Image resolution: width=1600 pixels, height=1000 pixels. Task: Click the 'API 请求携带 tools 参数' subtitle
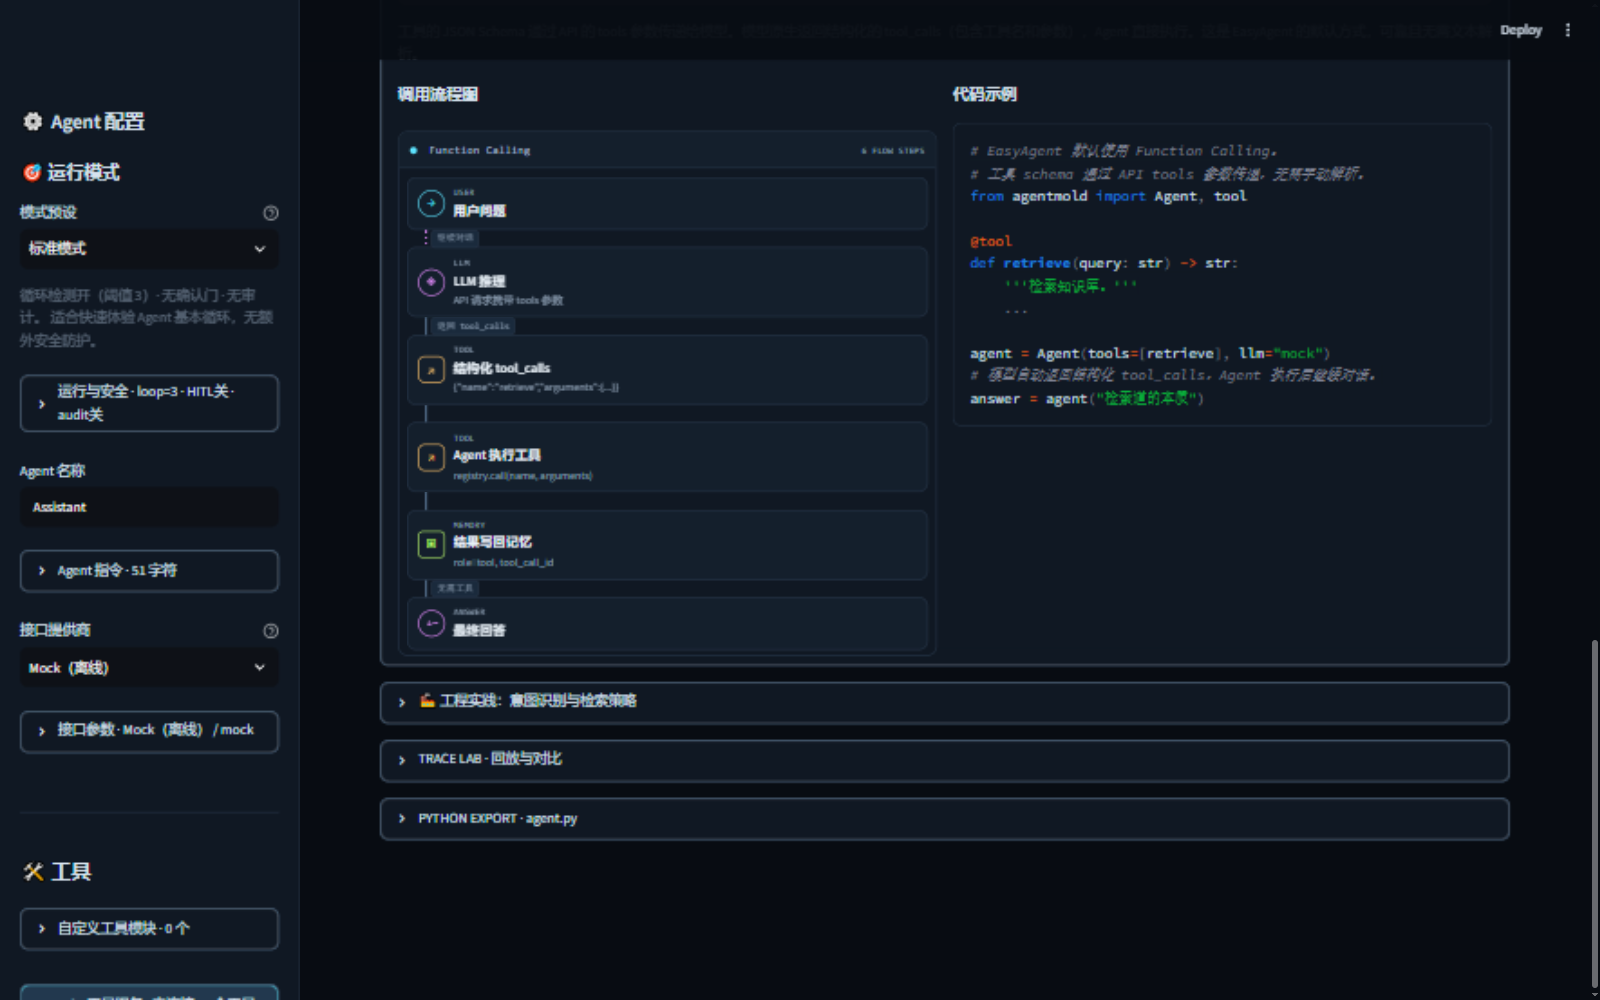[x=508, y=300]
